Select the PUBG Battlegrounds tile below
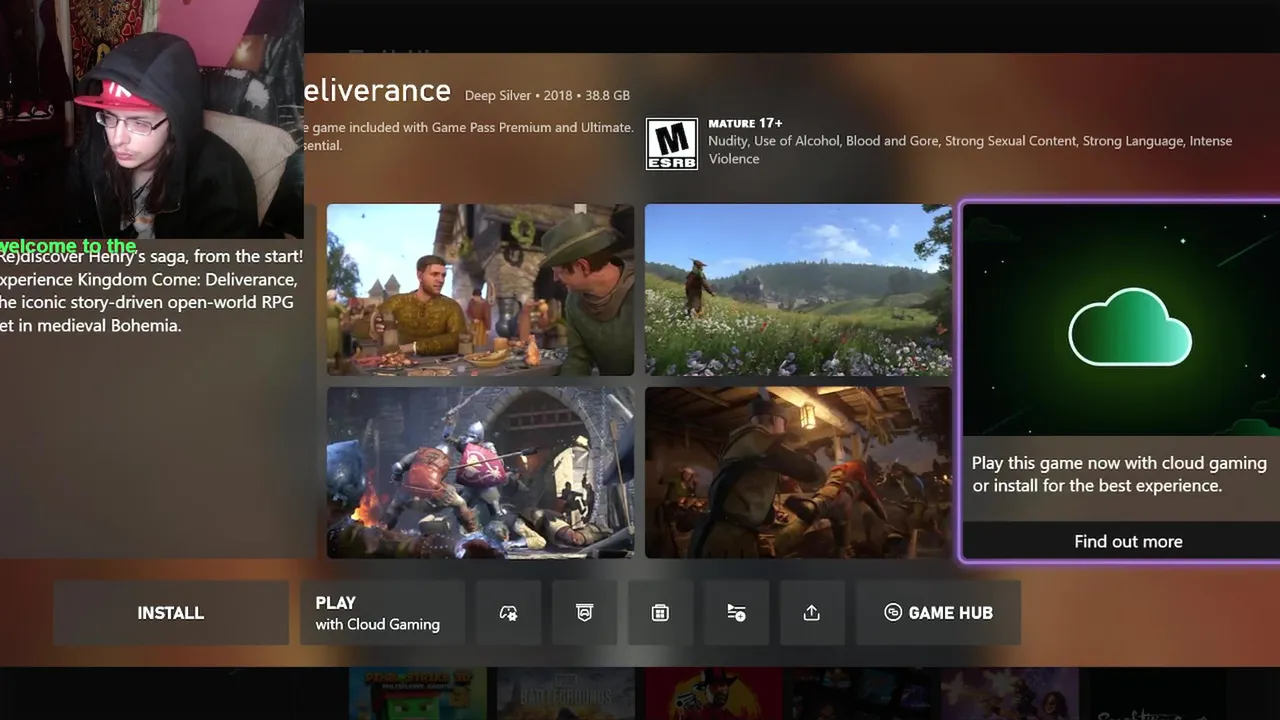The height and width of the screenshot is (720, 1280). pos(565,694)
